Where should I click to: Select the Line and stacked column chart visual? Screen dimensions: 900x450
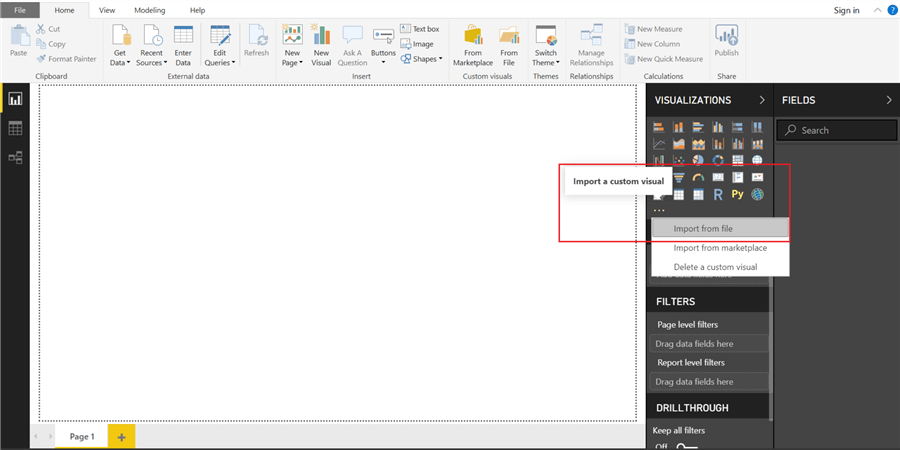click(x=717, y=143)
